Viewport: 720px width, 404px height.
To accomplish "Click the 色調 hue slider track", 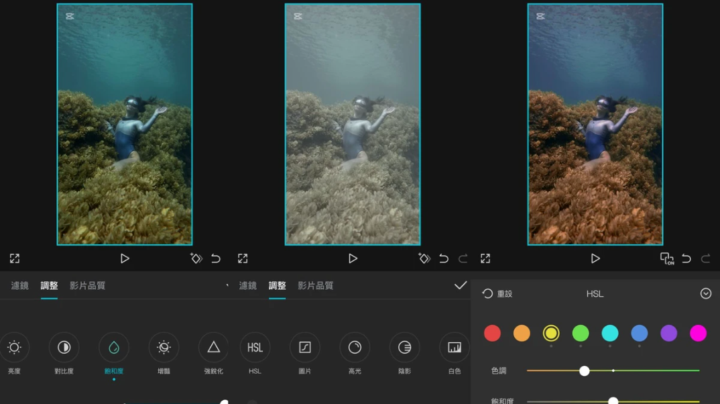I will coord(640,370).
